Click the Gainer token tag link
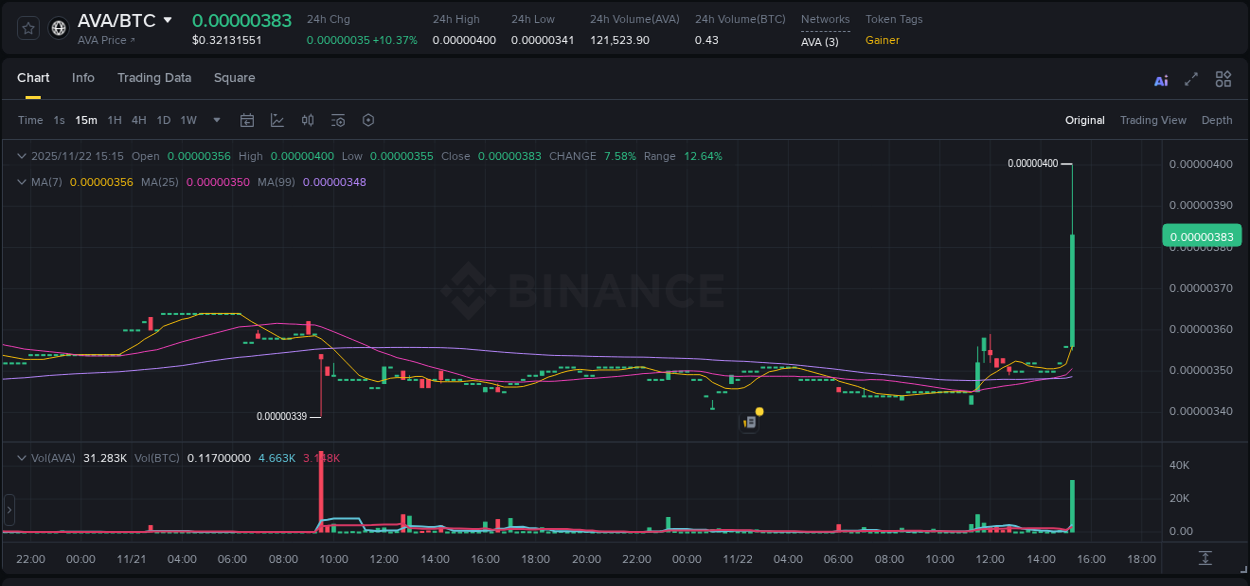 click(880, 41)
